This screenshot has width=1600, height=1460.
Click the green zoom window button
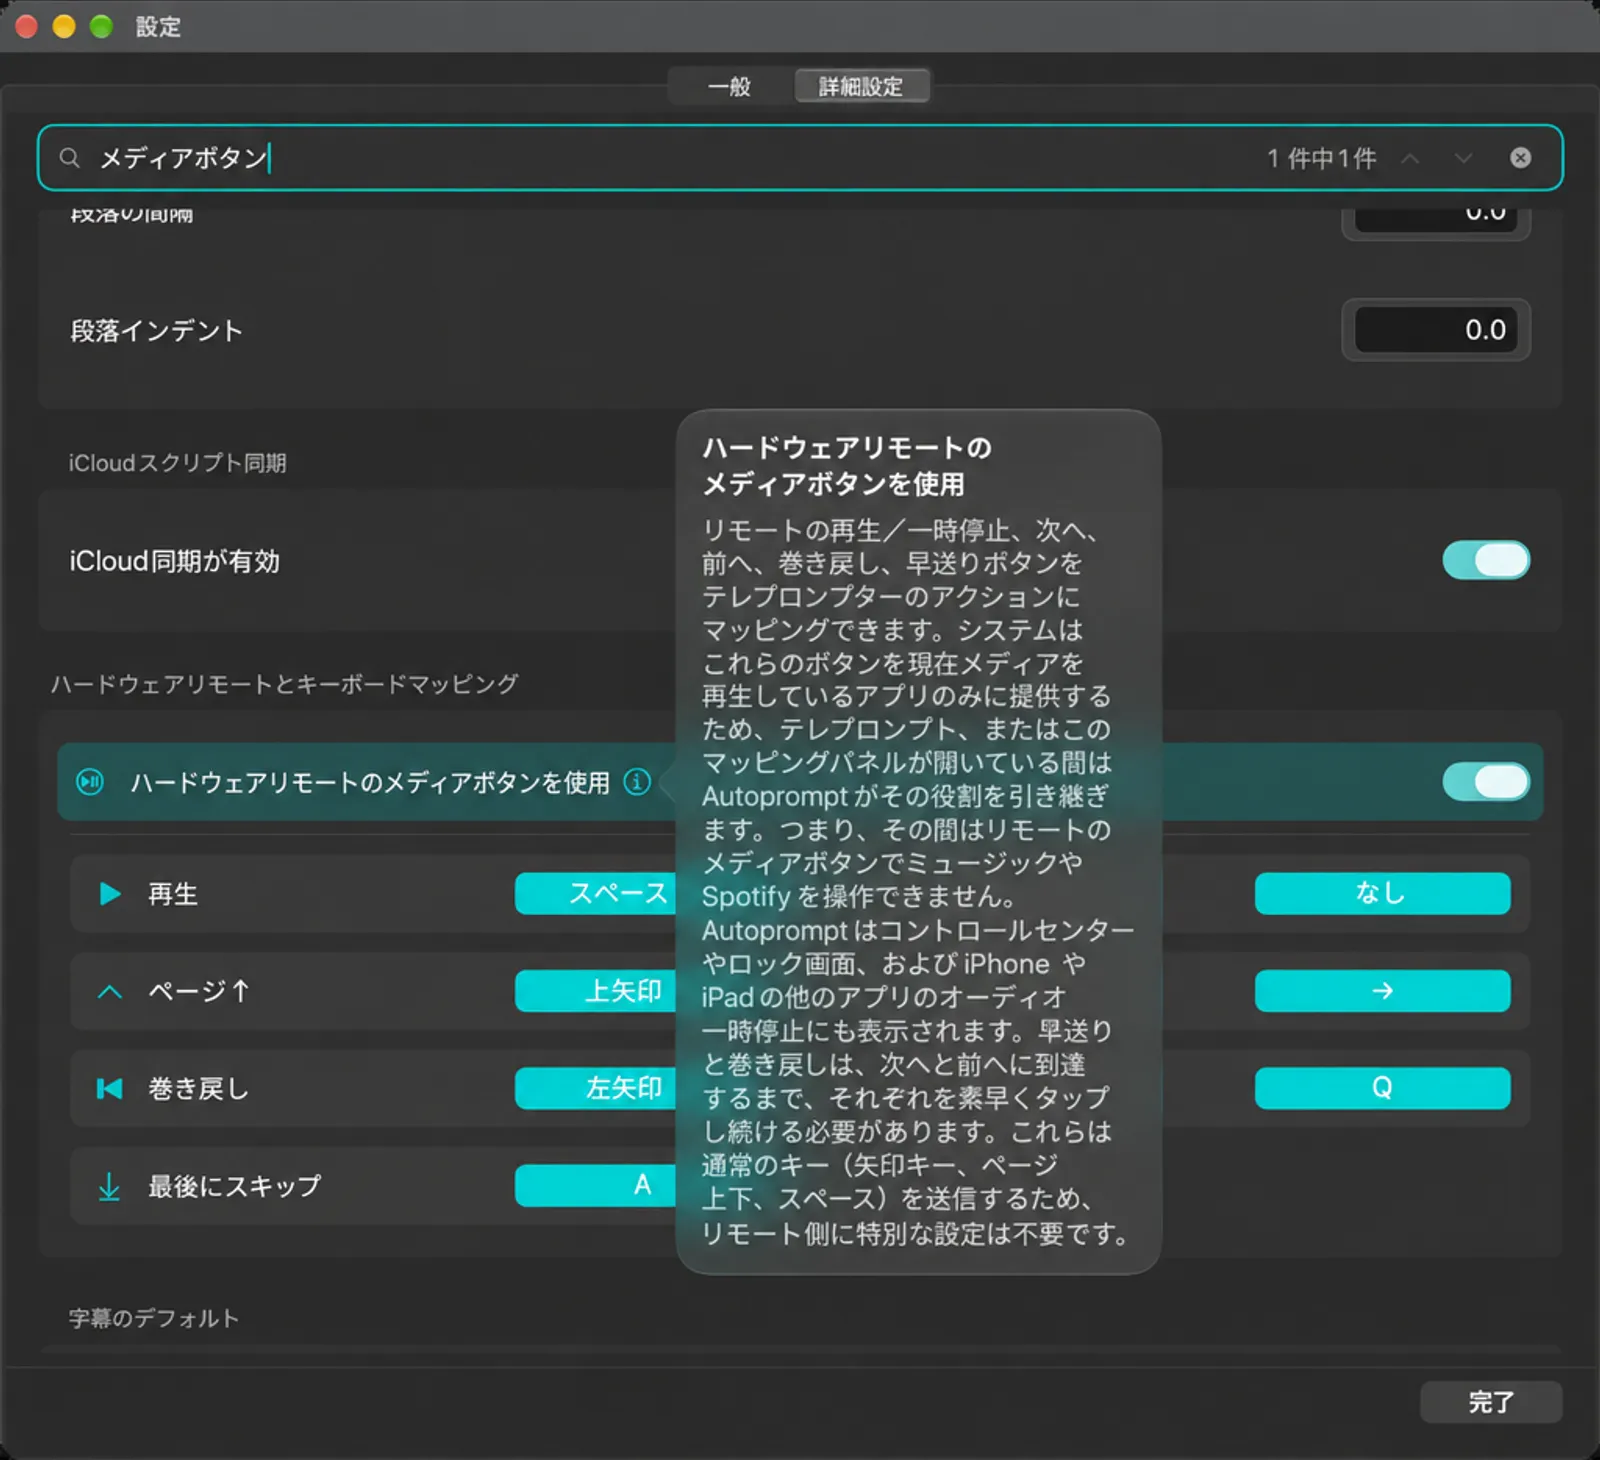click(101, 27)
